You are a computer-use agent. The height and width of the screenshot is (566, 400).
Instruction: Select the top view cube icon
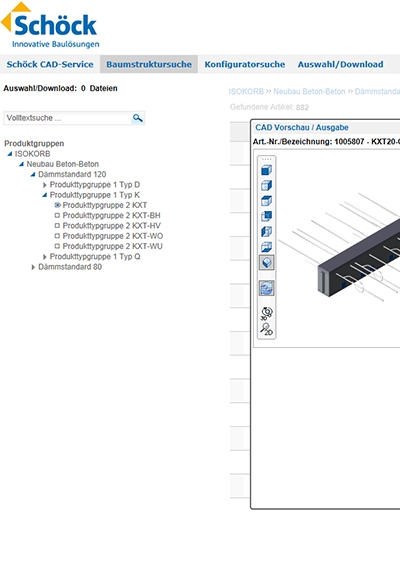coord(266,201)
